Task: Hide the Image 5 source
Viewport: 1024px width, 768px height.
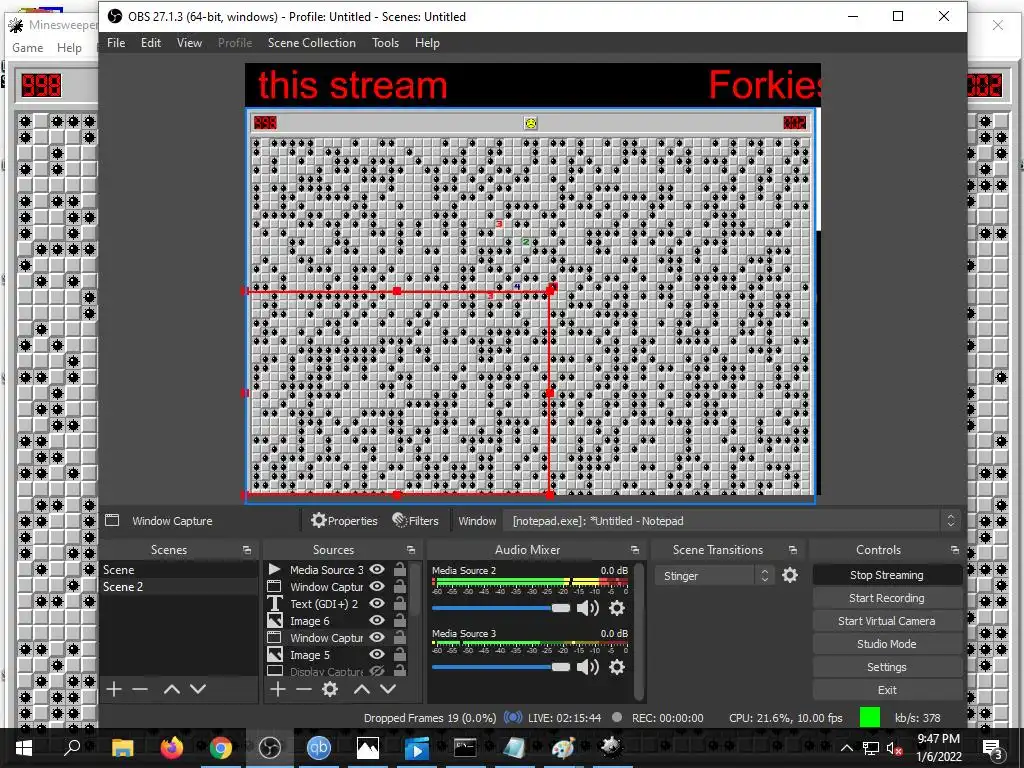Action: click(377, 654)
